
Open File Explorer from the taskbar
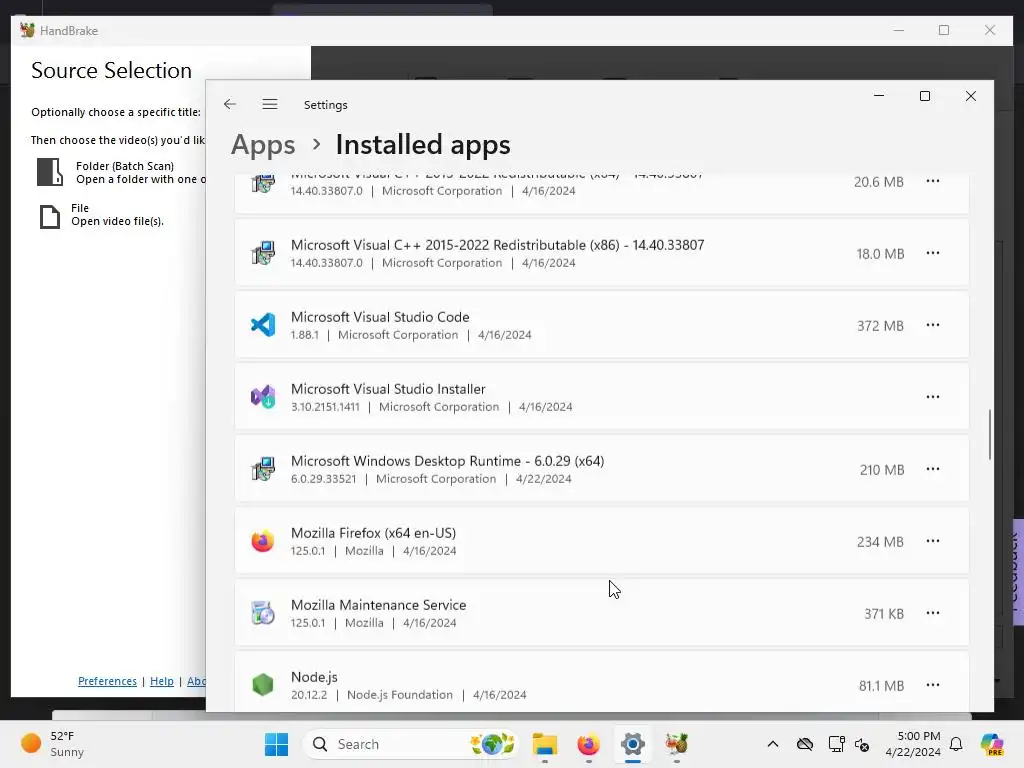point(545,744)
